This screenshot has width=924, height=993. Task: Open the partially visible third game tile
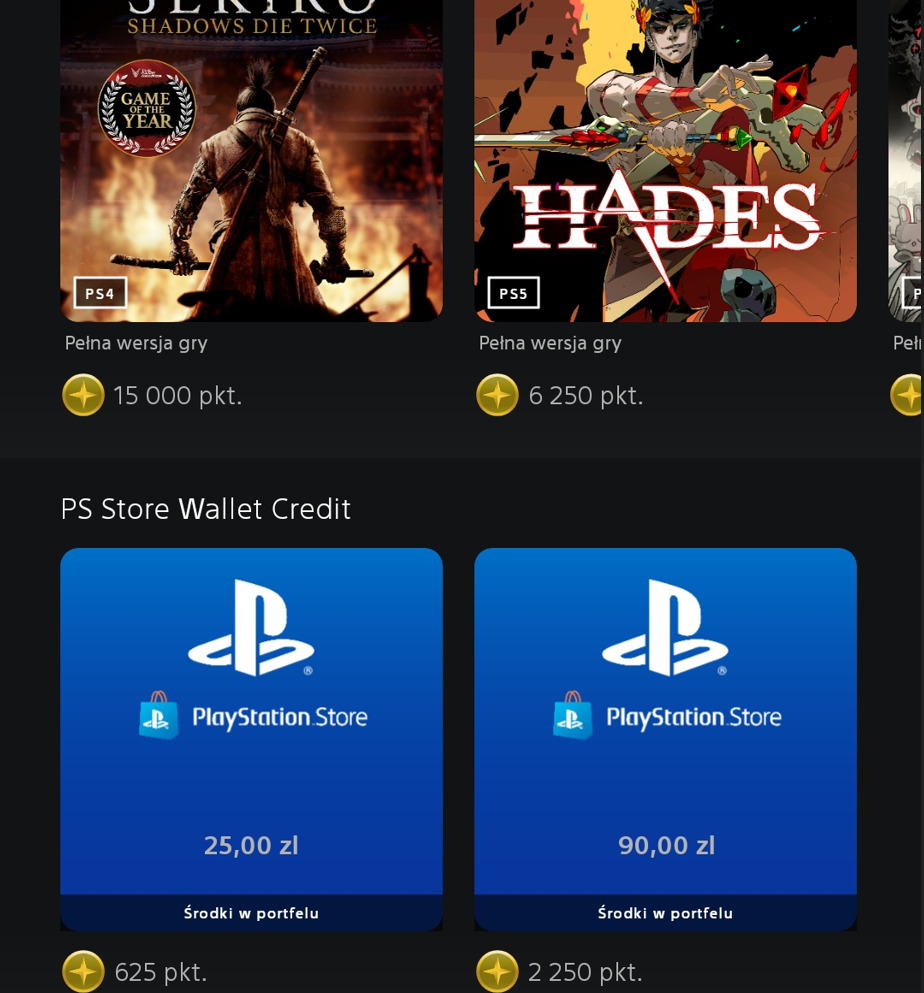click(x=906, y=161)
